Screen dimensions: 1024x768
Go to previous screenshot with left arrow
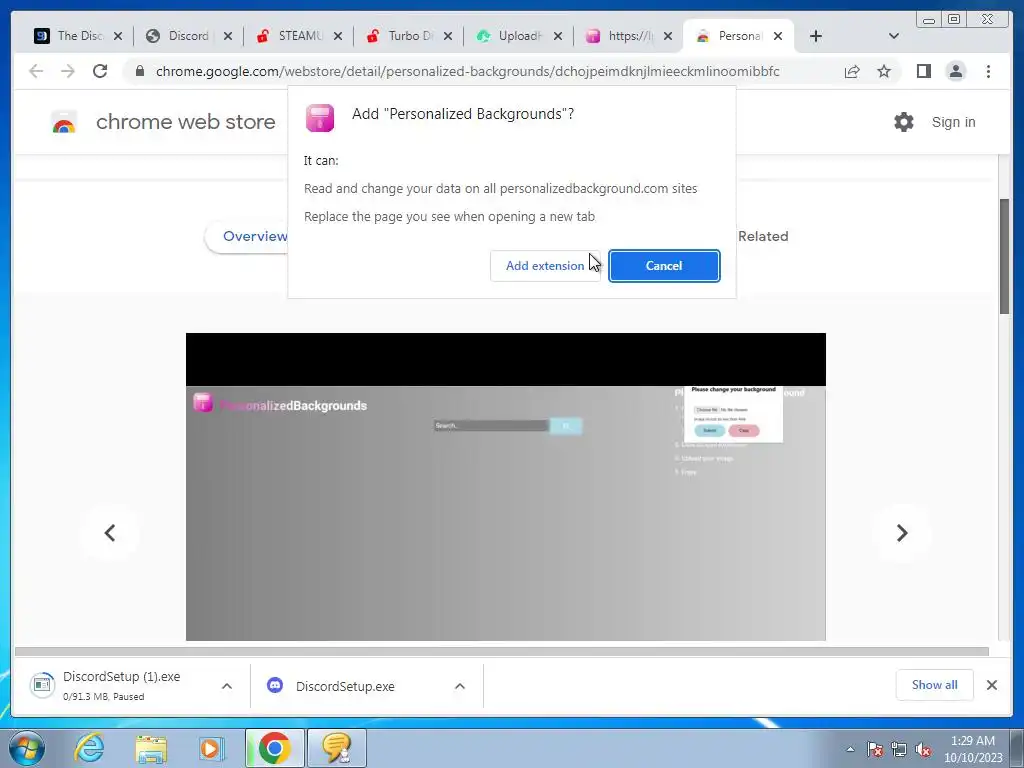click(x=110, y=533)
